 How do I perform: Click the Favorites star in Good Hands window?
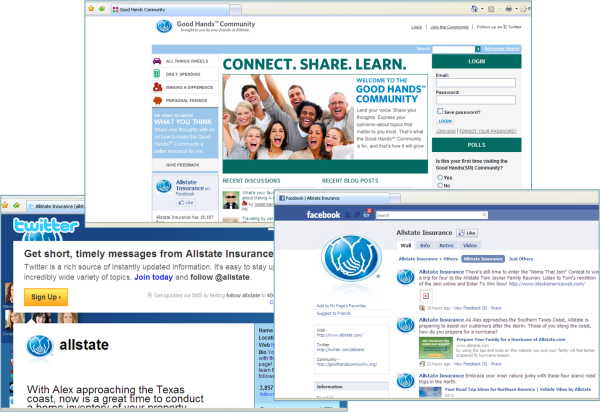point(91,8)
